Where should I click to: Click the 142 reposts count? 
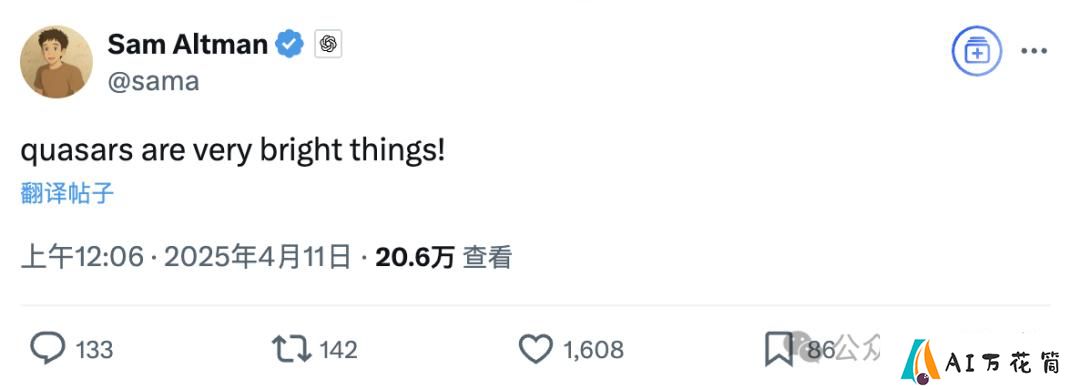tap(339, 350)
